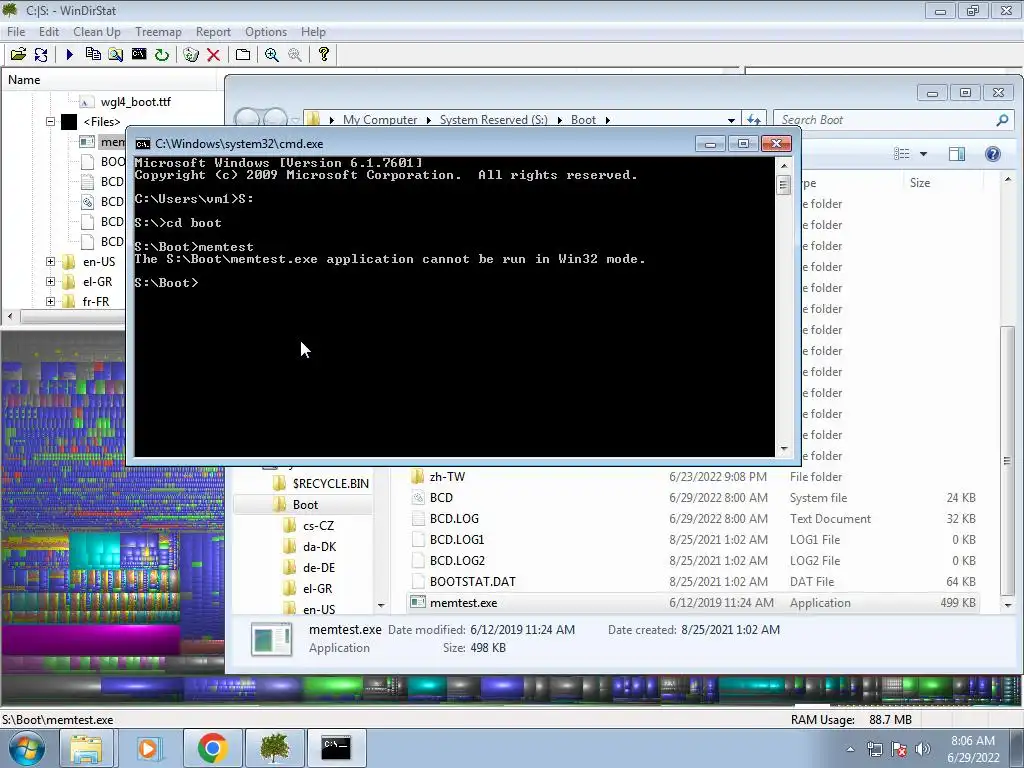Expand the fr-FR folder in WinDirStat tree
The image size is (1024, 768).
click(x=50, y=302)
